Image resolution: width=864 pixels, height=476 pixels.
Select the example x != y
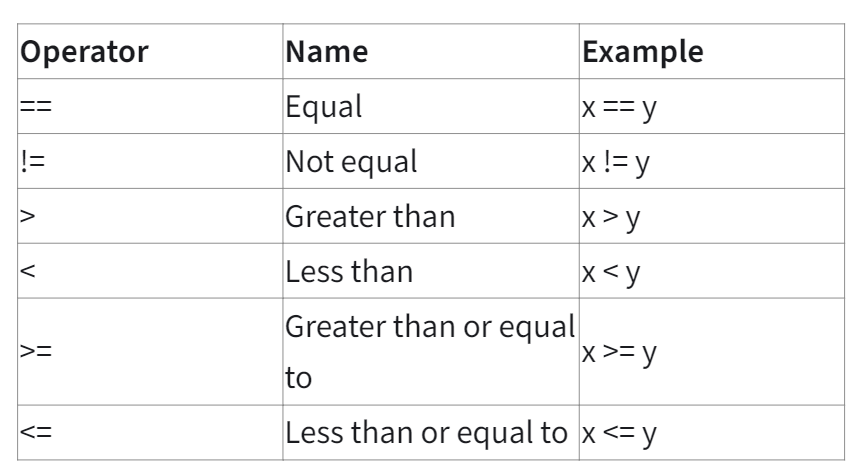[x=616, y=161]
